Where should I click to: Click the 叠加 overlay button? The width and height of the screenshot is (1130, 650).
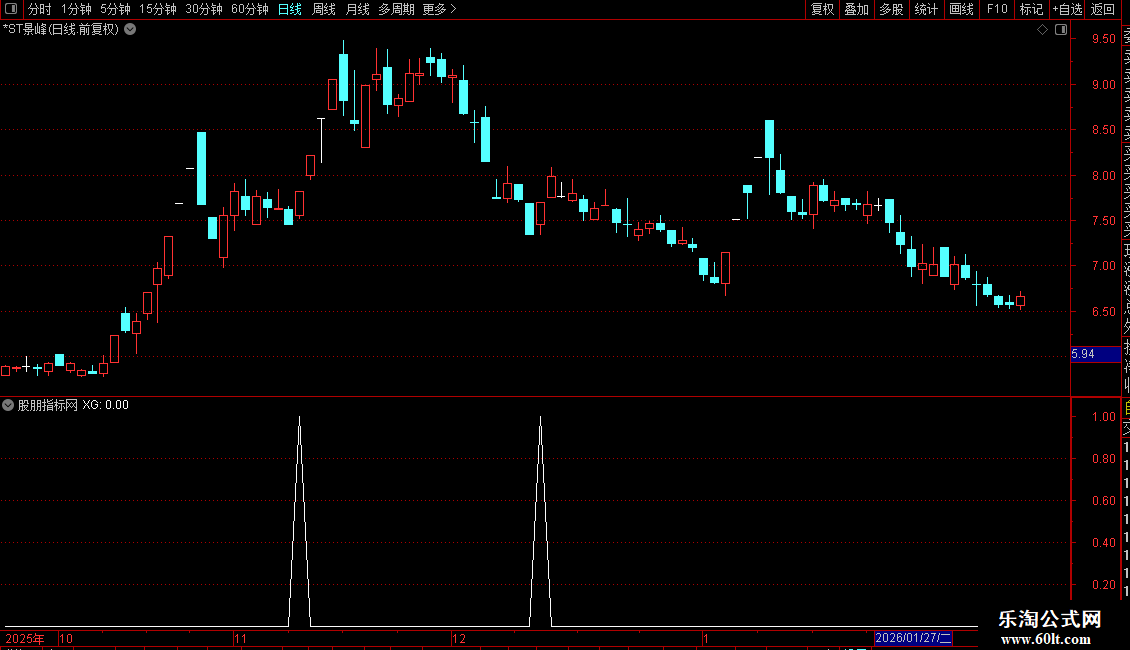[x=857, y=9]
